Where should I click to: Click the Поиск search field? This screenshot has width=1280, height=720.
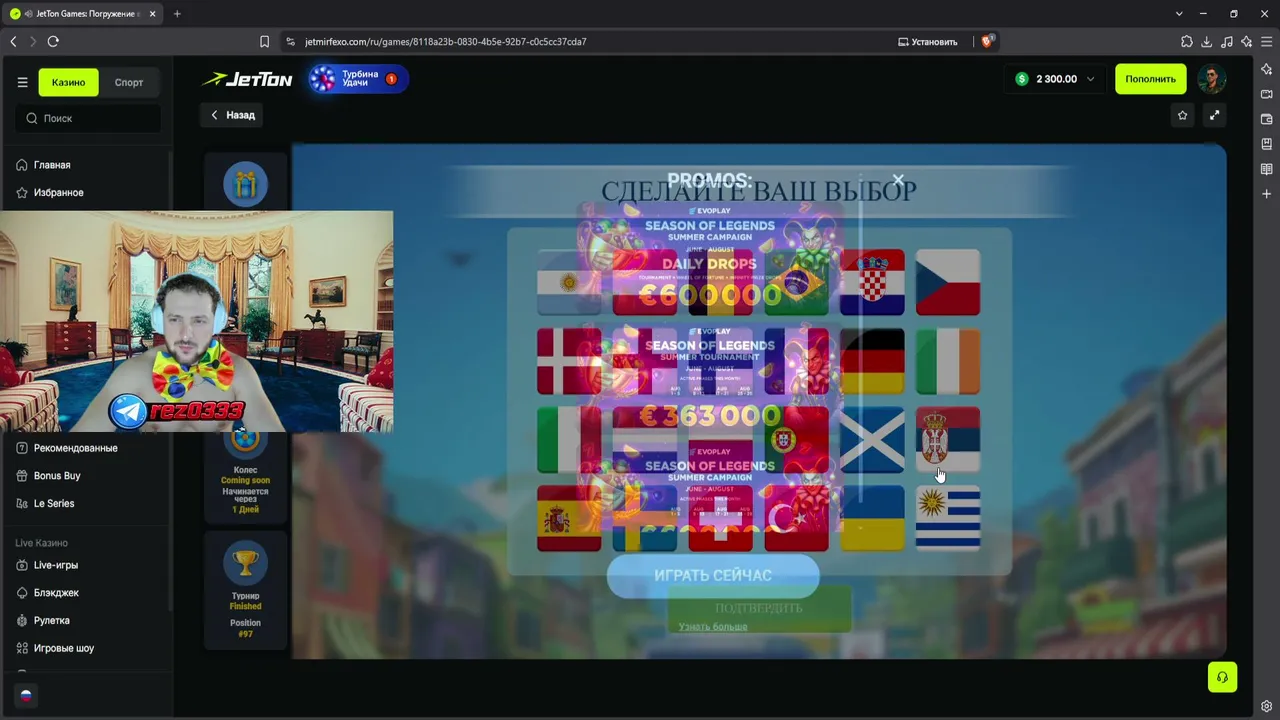(x=88, y=118)
